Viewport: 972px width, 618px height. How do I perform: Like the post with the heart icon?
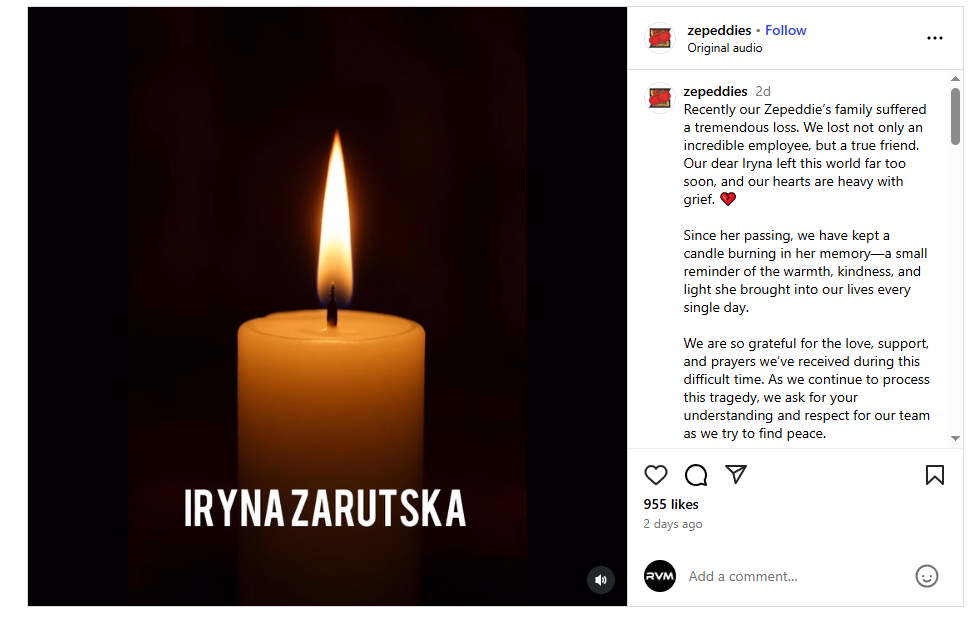655,475
